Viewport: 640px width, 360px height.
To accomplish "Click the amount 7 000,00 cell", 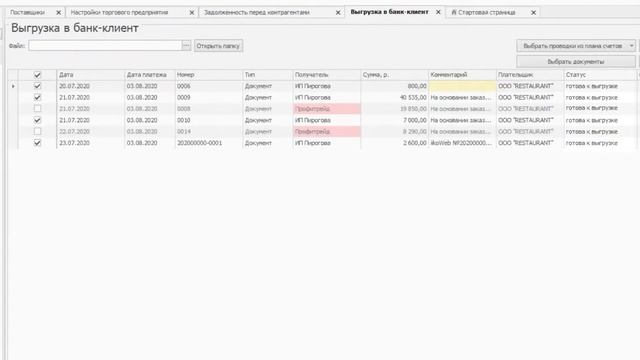I will coord(394,120).
